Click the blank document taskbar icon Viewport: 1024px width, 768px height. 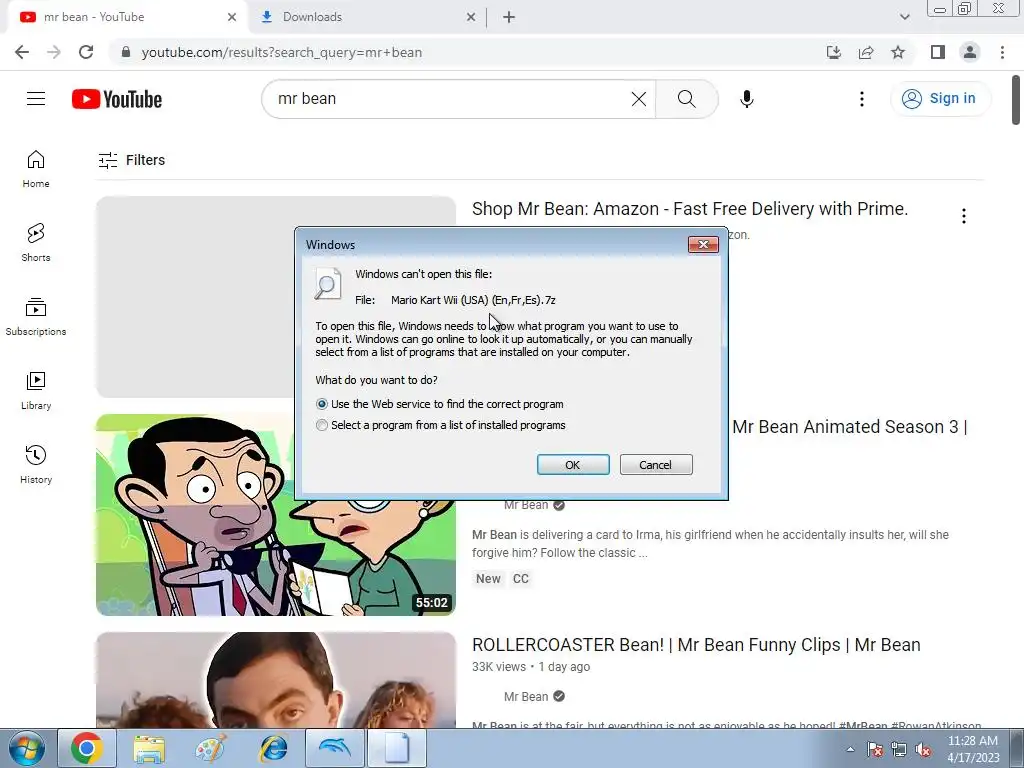(396, 748)
